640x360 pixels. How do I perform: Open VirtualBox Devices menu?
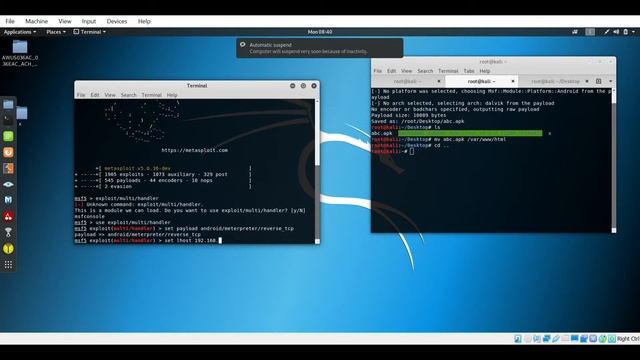pos(117,21)
